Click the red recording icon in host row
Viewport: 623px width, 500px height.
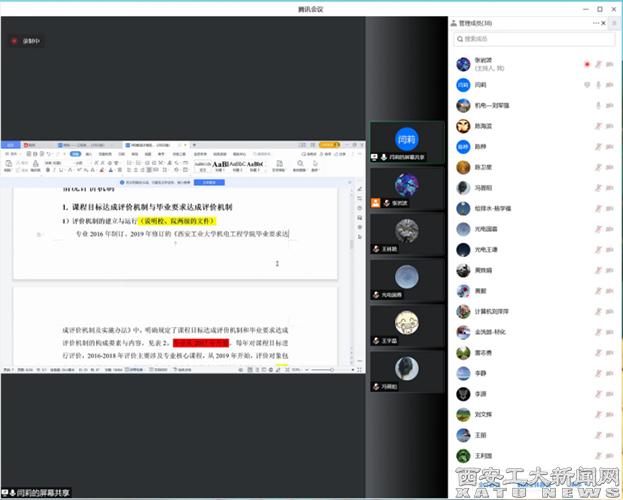pyautogui.click(x=587, y=64)
